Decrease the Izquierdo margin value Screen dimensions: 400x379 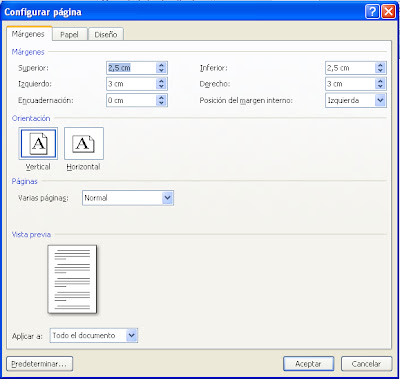pos(162,87)
